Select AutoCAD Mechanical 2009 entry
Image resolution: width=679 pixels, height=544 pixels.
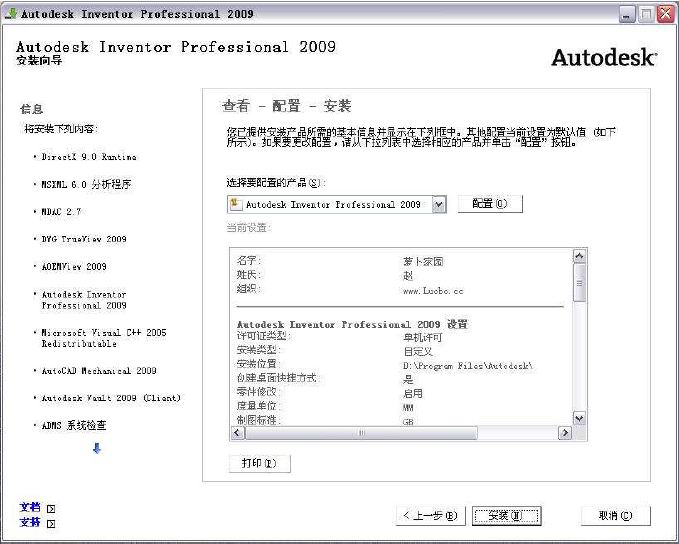click(99, 371)
